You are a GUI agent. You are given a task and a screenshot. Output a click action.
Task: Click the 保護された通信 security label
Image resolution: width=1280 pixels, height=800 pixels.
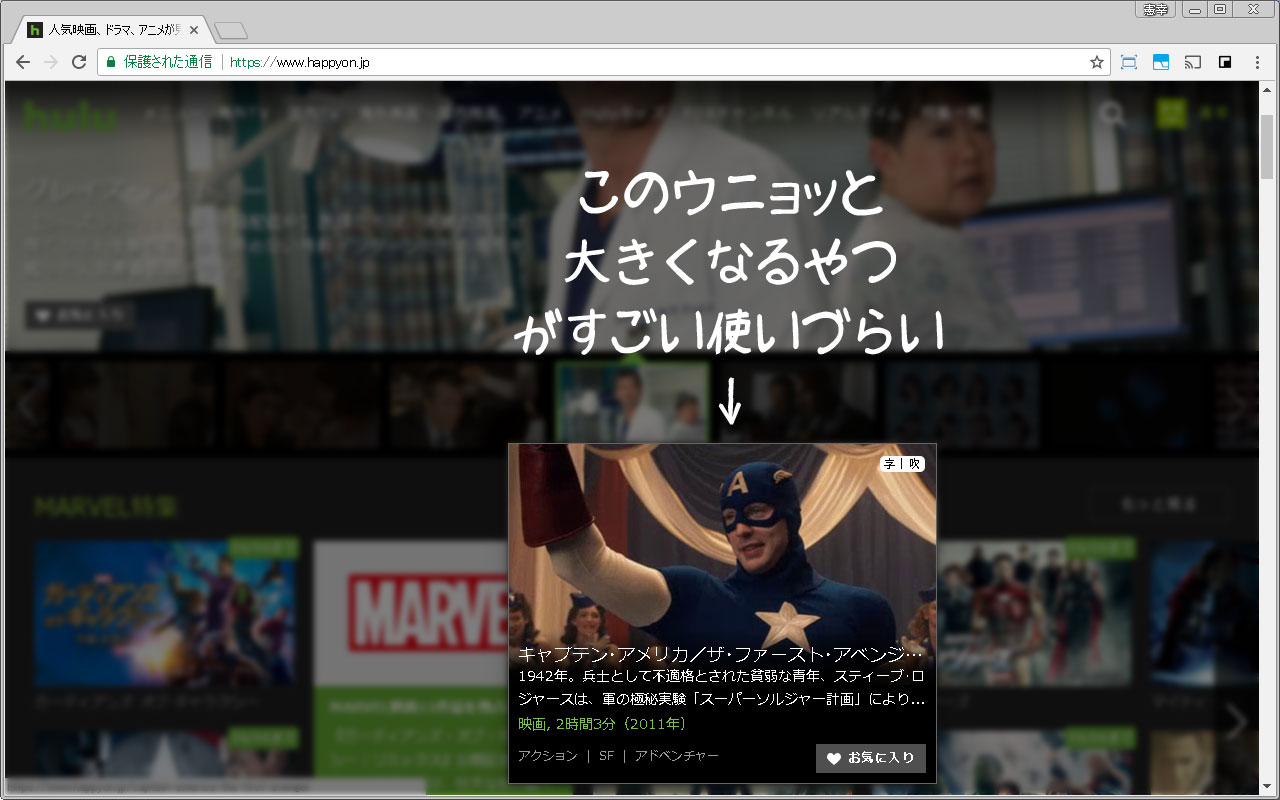click(x=168, y=62)
